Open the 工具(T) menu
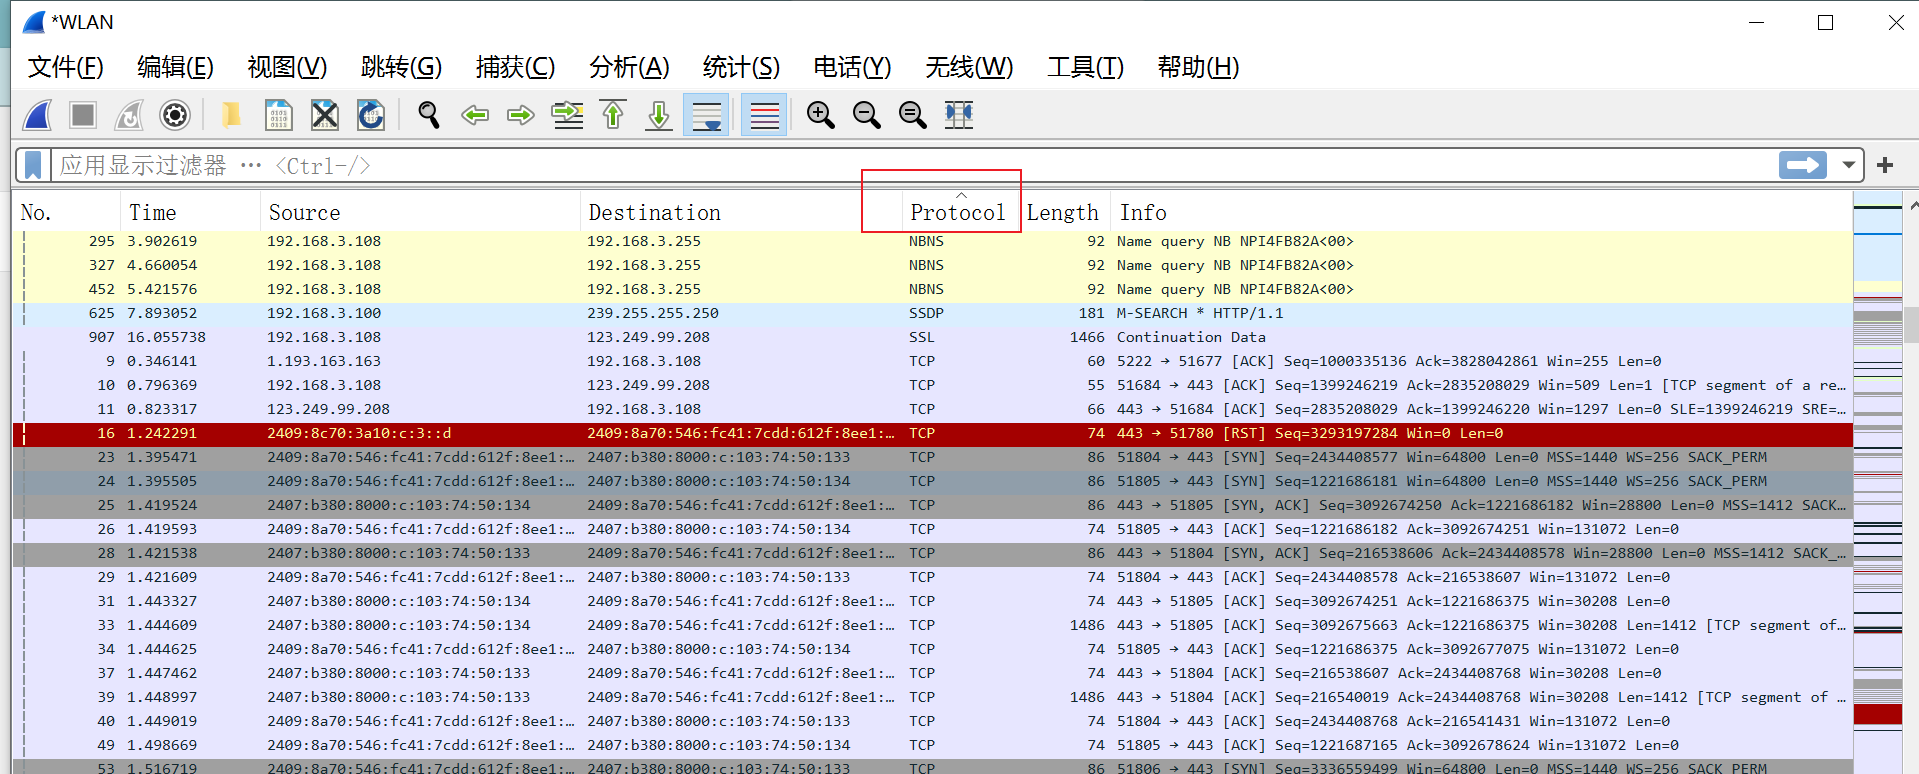The image size is (1919, 774). (x=1086, y=67)
